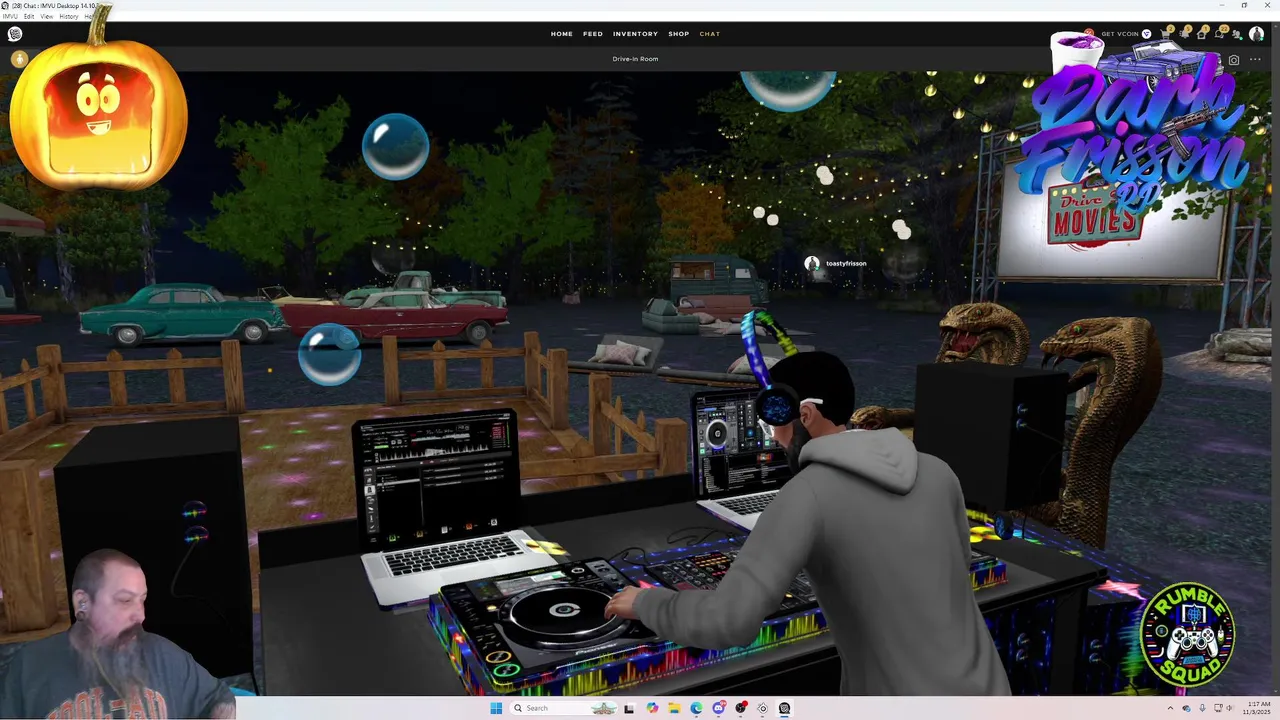Open the IMVU menu in the menu bar

pos(9,16)
